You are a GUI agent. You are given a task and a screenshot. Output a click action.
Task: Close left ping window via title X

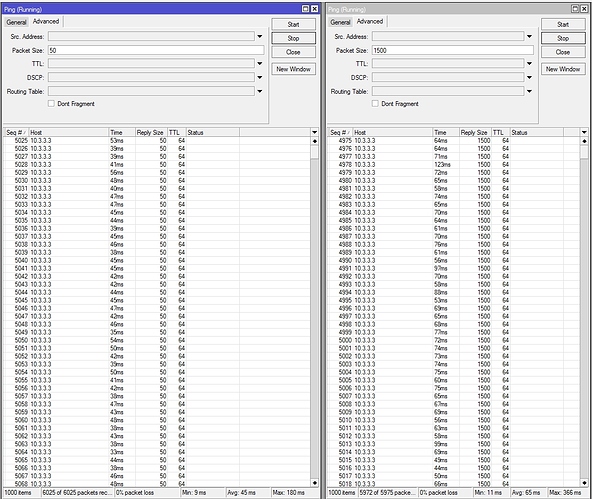tap(314, 9)
